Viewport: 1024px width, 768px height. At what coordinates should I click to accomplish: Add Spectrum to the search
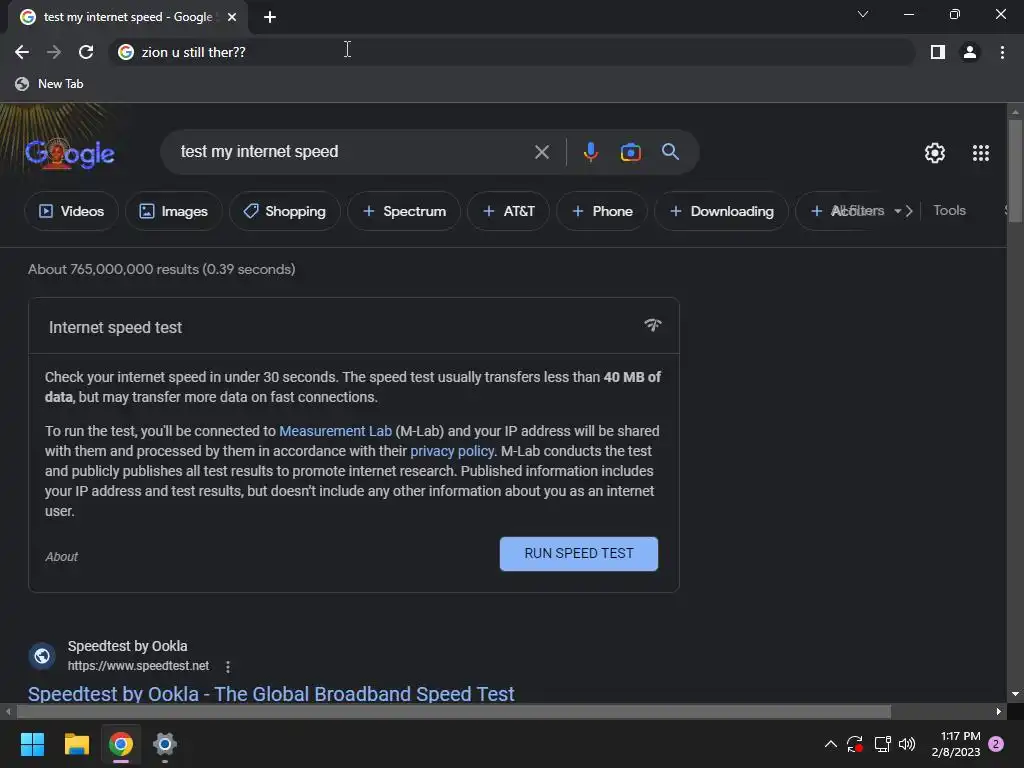coord(404,211)
